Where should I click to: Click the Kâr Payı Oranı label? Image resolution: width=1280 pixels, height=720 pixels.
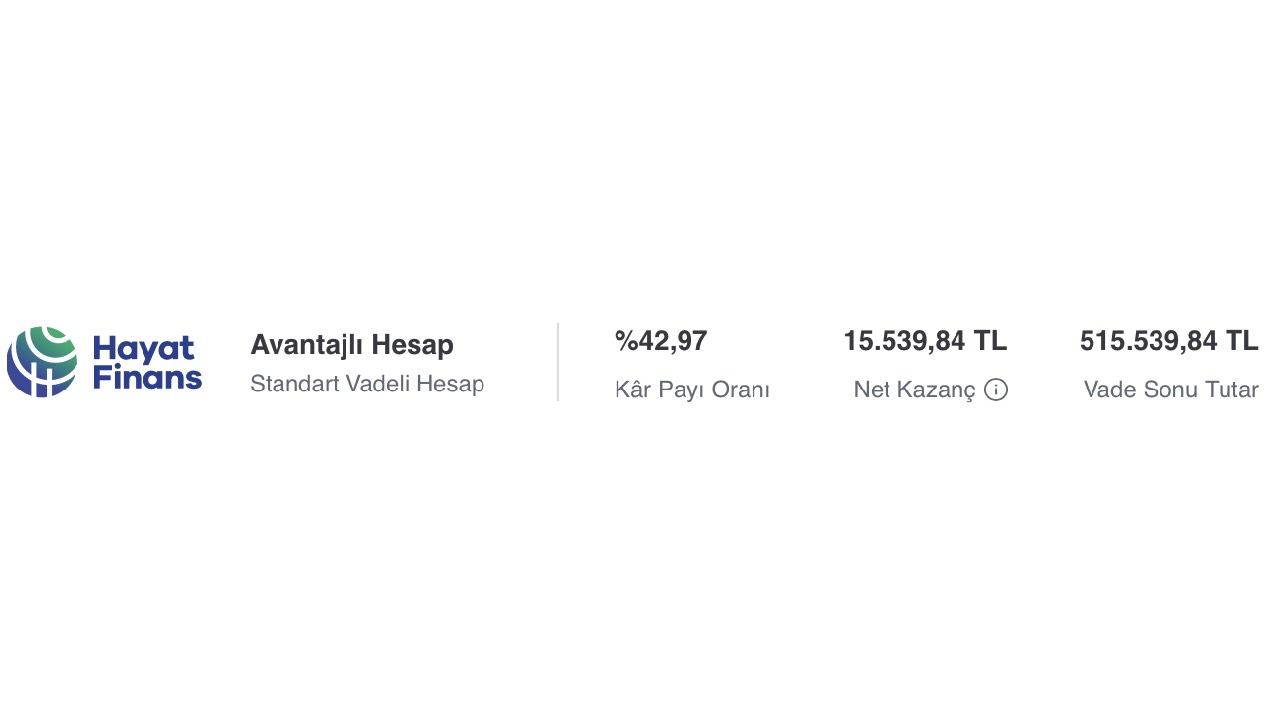(692, 390)
